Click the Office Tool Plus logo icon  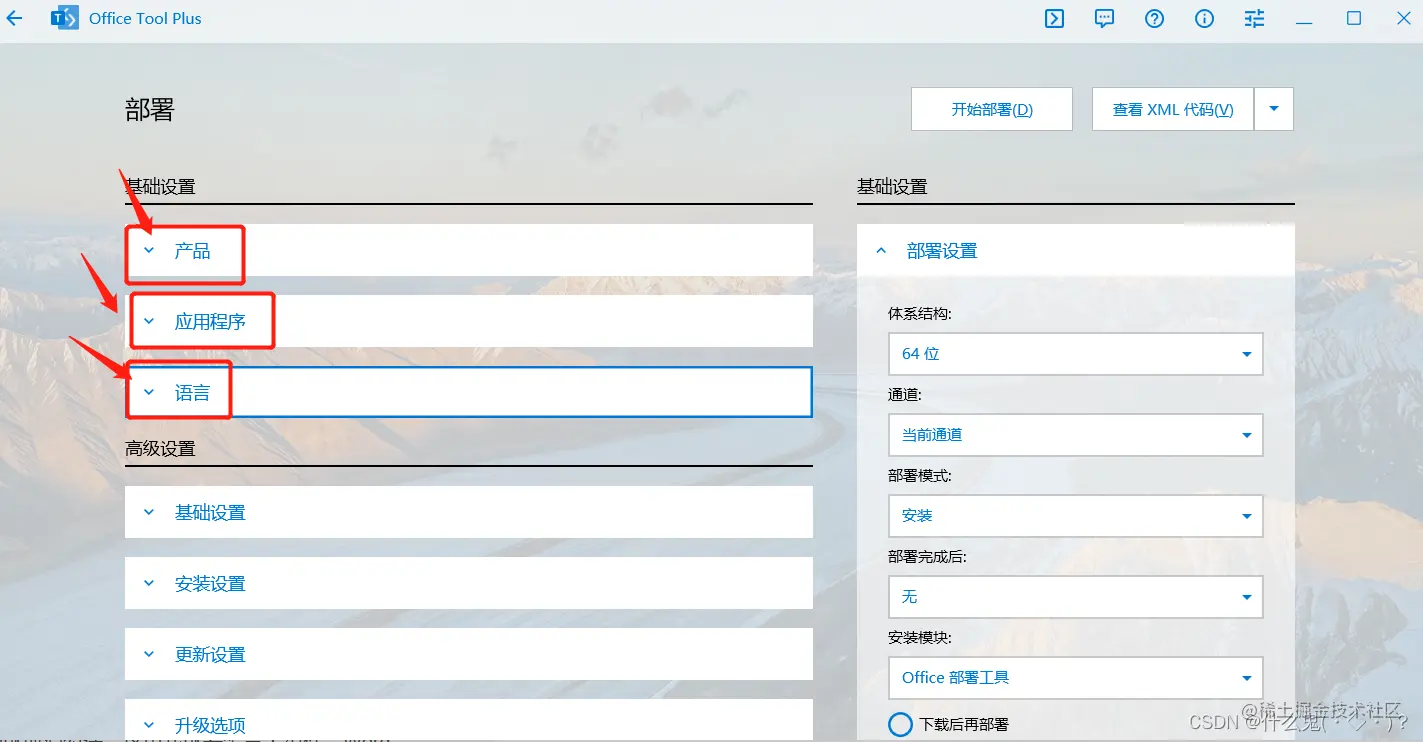click(64, 17)
